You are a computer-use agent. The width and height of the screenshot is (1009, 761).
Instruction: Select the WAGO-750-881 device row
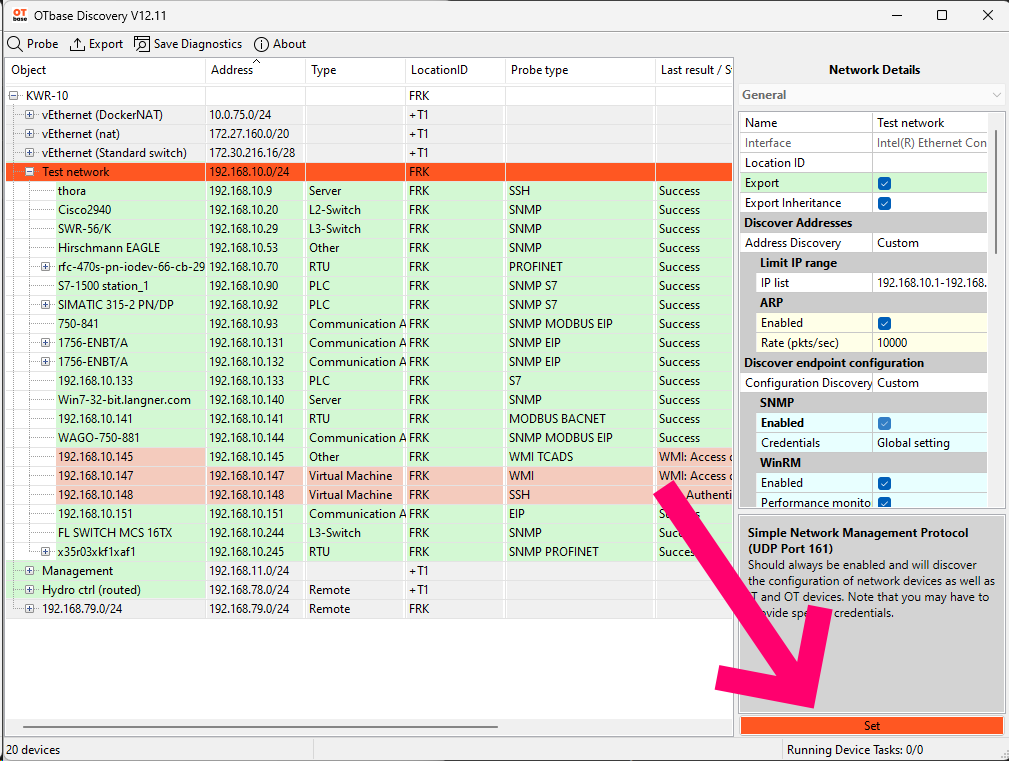pyautogui.click(x=369, y=437)
